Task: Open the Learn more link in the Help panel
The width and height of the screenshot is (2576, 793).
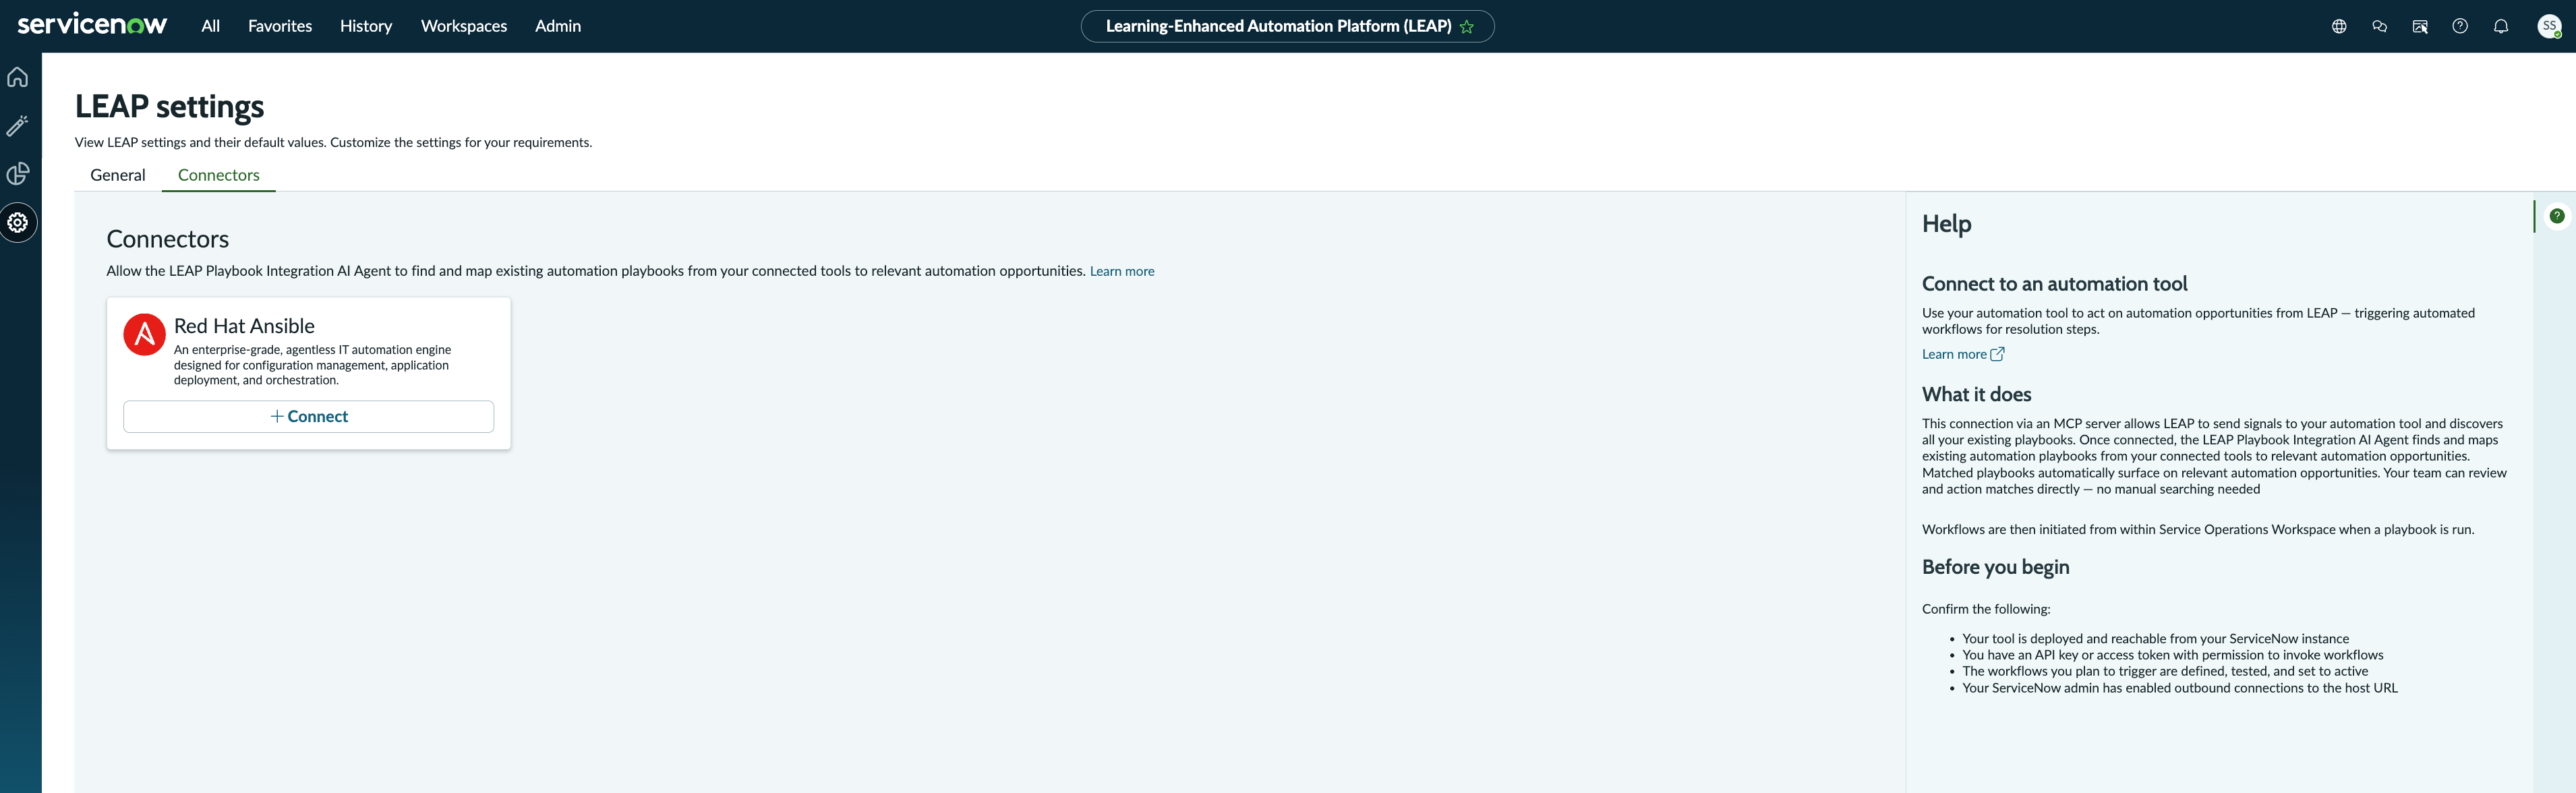Action: [1963, 354]
